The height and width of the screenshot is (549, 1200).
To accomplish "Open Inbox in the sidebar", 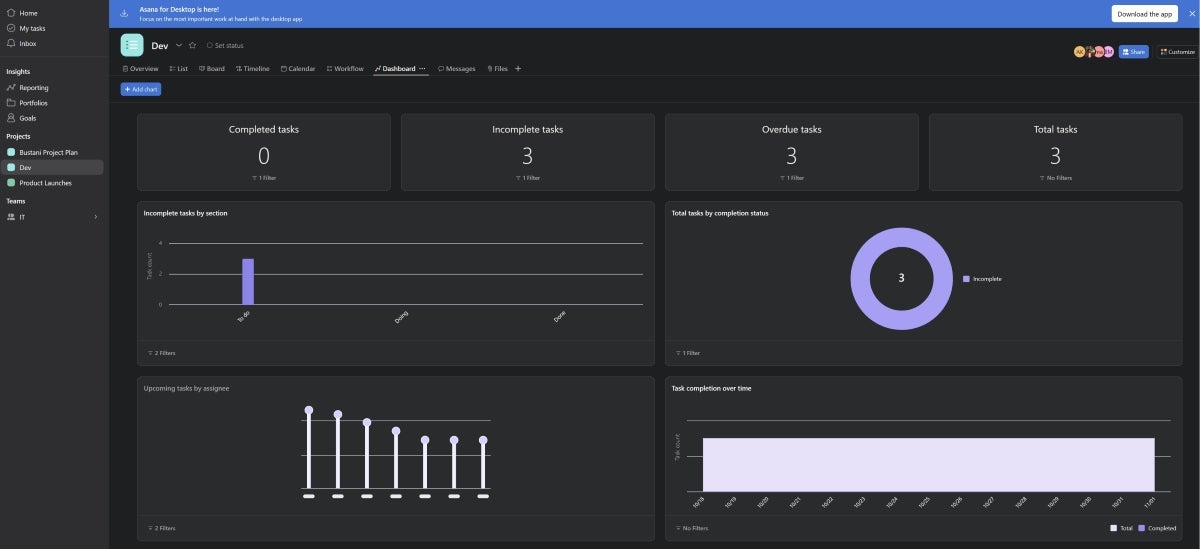I will point(28,43).
